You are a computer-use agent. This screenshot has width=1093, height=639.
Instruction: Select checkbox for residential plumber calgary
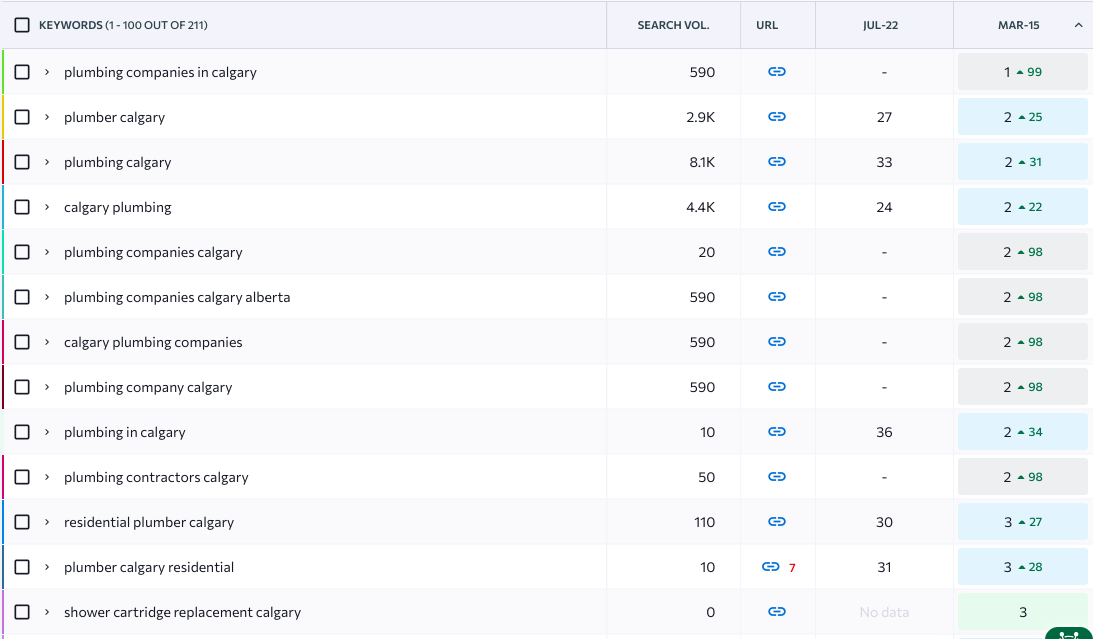click(x=22, y=522)
